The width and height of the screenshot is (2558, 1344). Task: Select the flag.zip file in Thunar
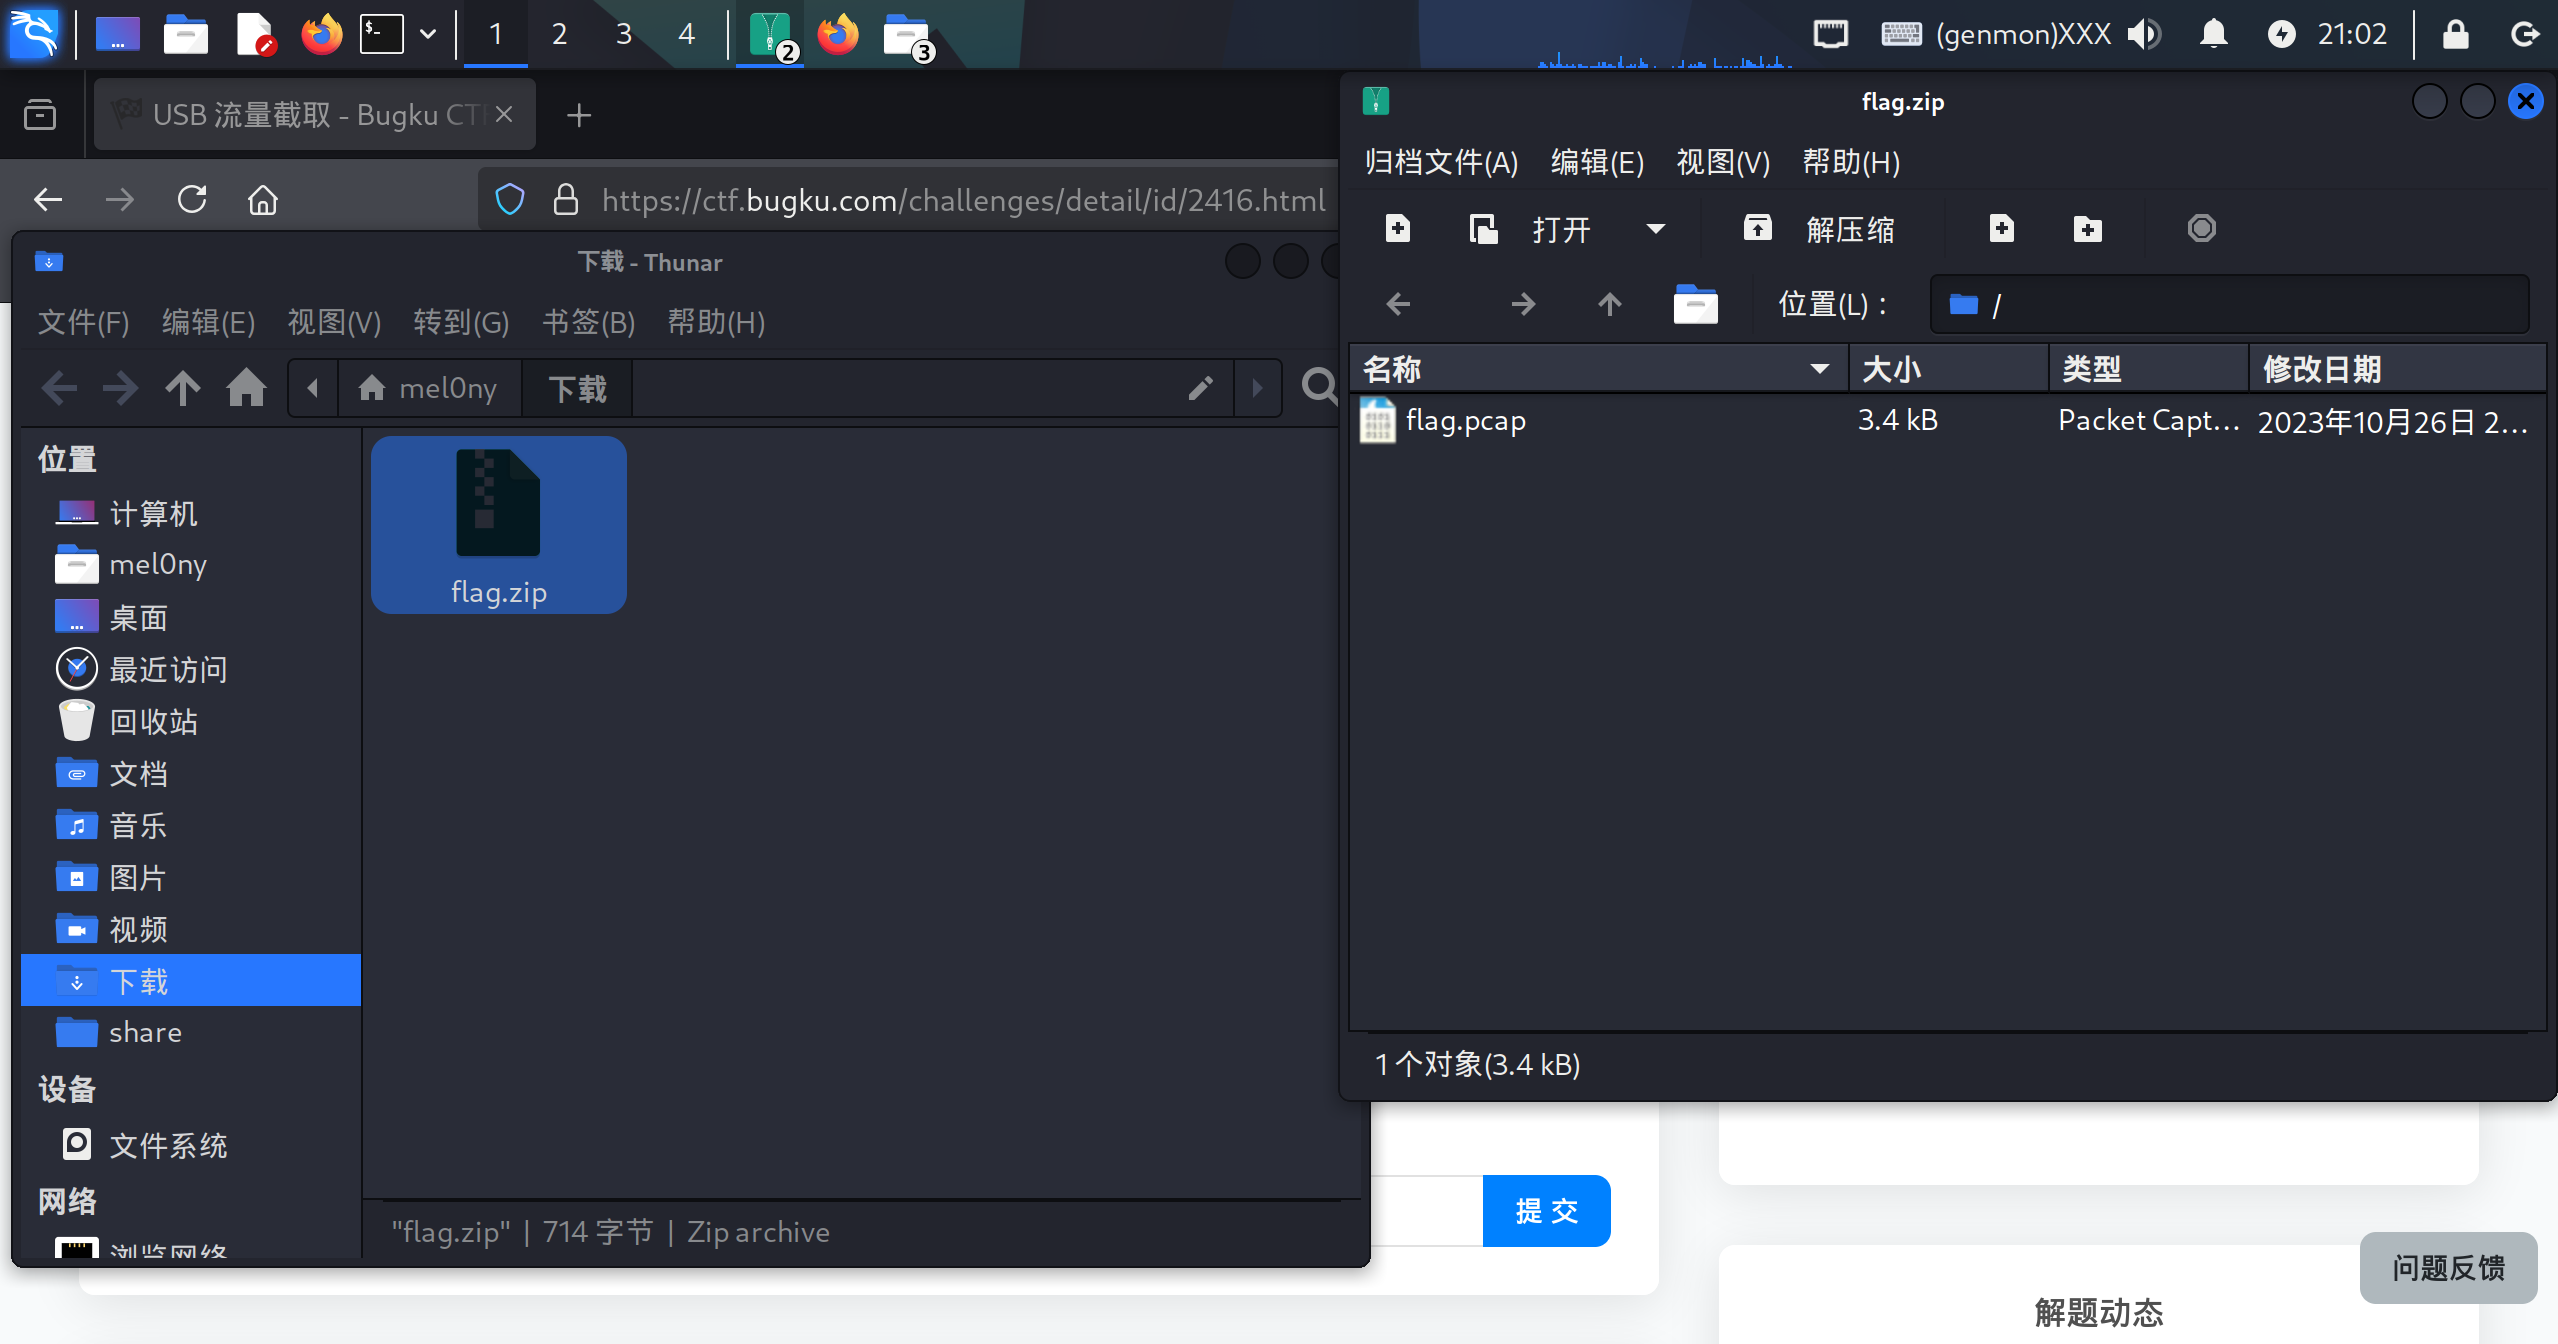click(498, 525)
